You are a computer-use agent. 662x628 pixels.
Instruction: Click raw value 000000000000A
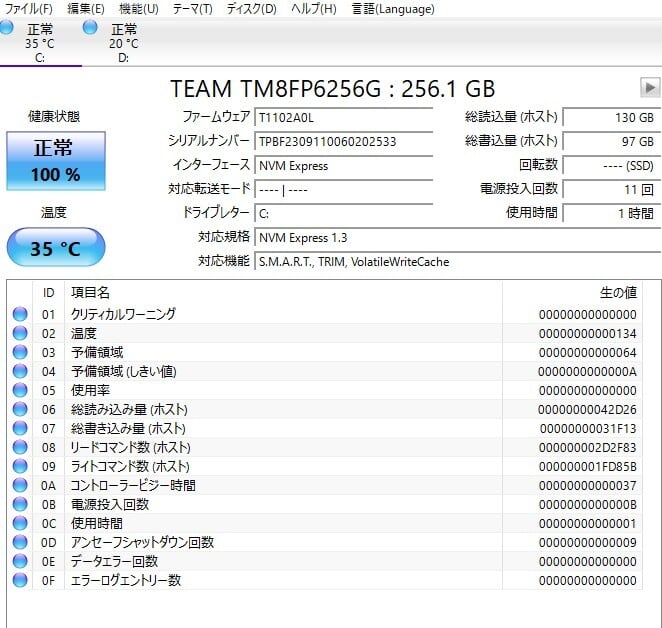588,372
